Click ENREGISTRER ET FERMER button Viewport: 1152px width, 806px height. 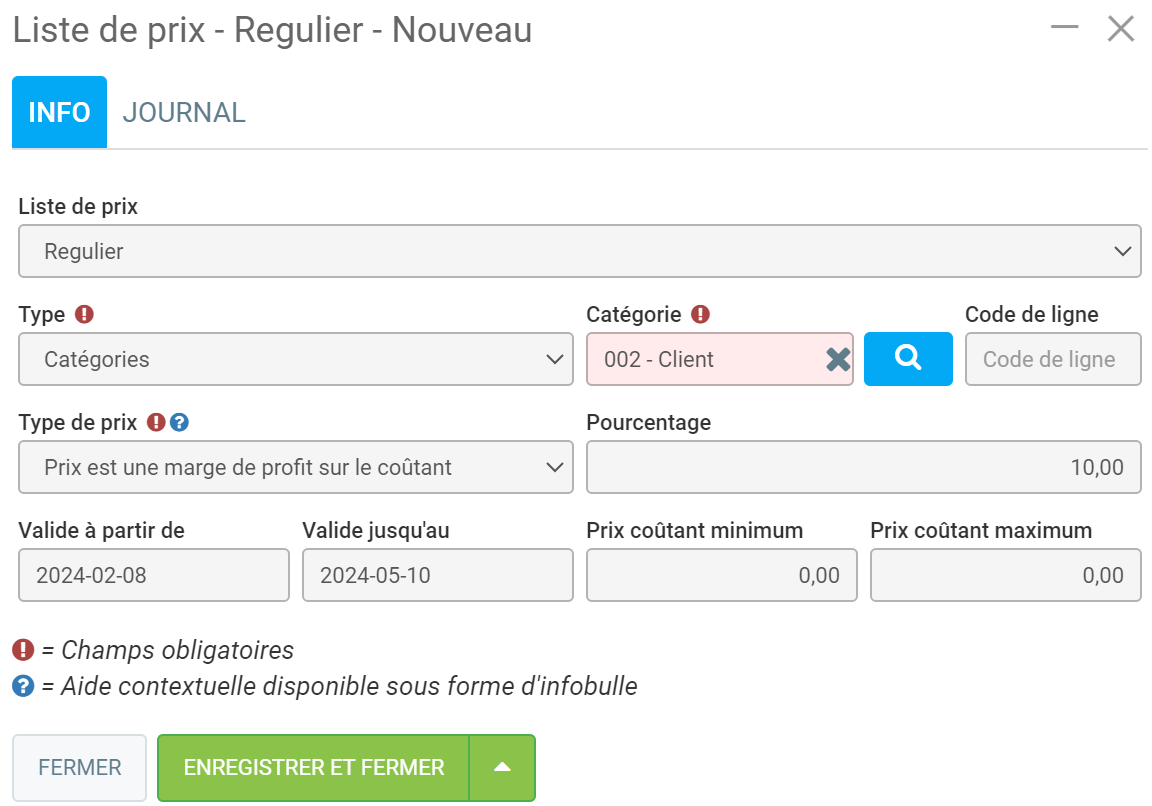pos(314,768)
